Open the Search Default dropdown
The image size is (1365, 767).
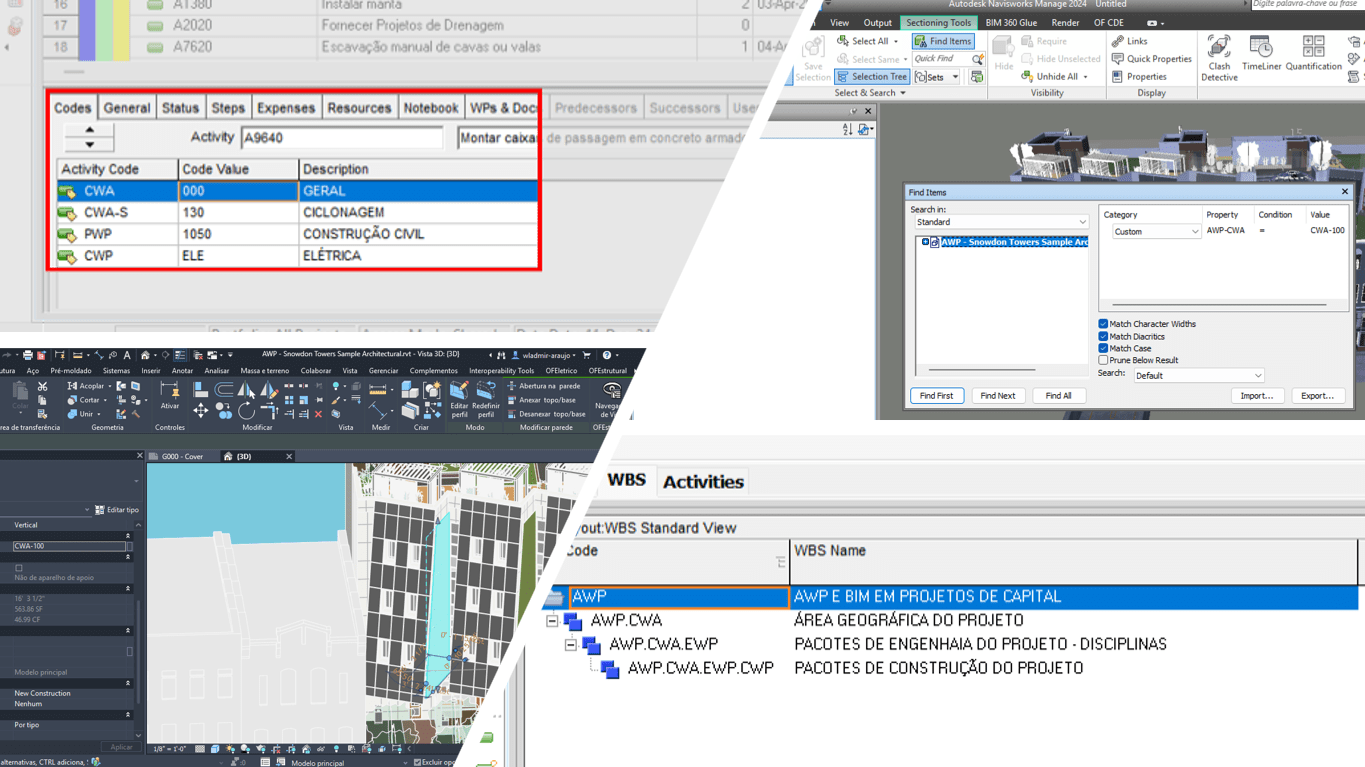point(1198,376)
